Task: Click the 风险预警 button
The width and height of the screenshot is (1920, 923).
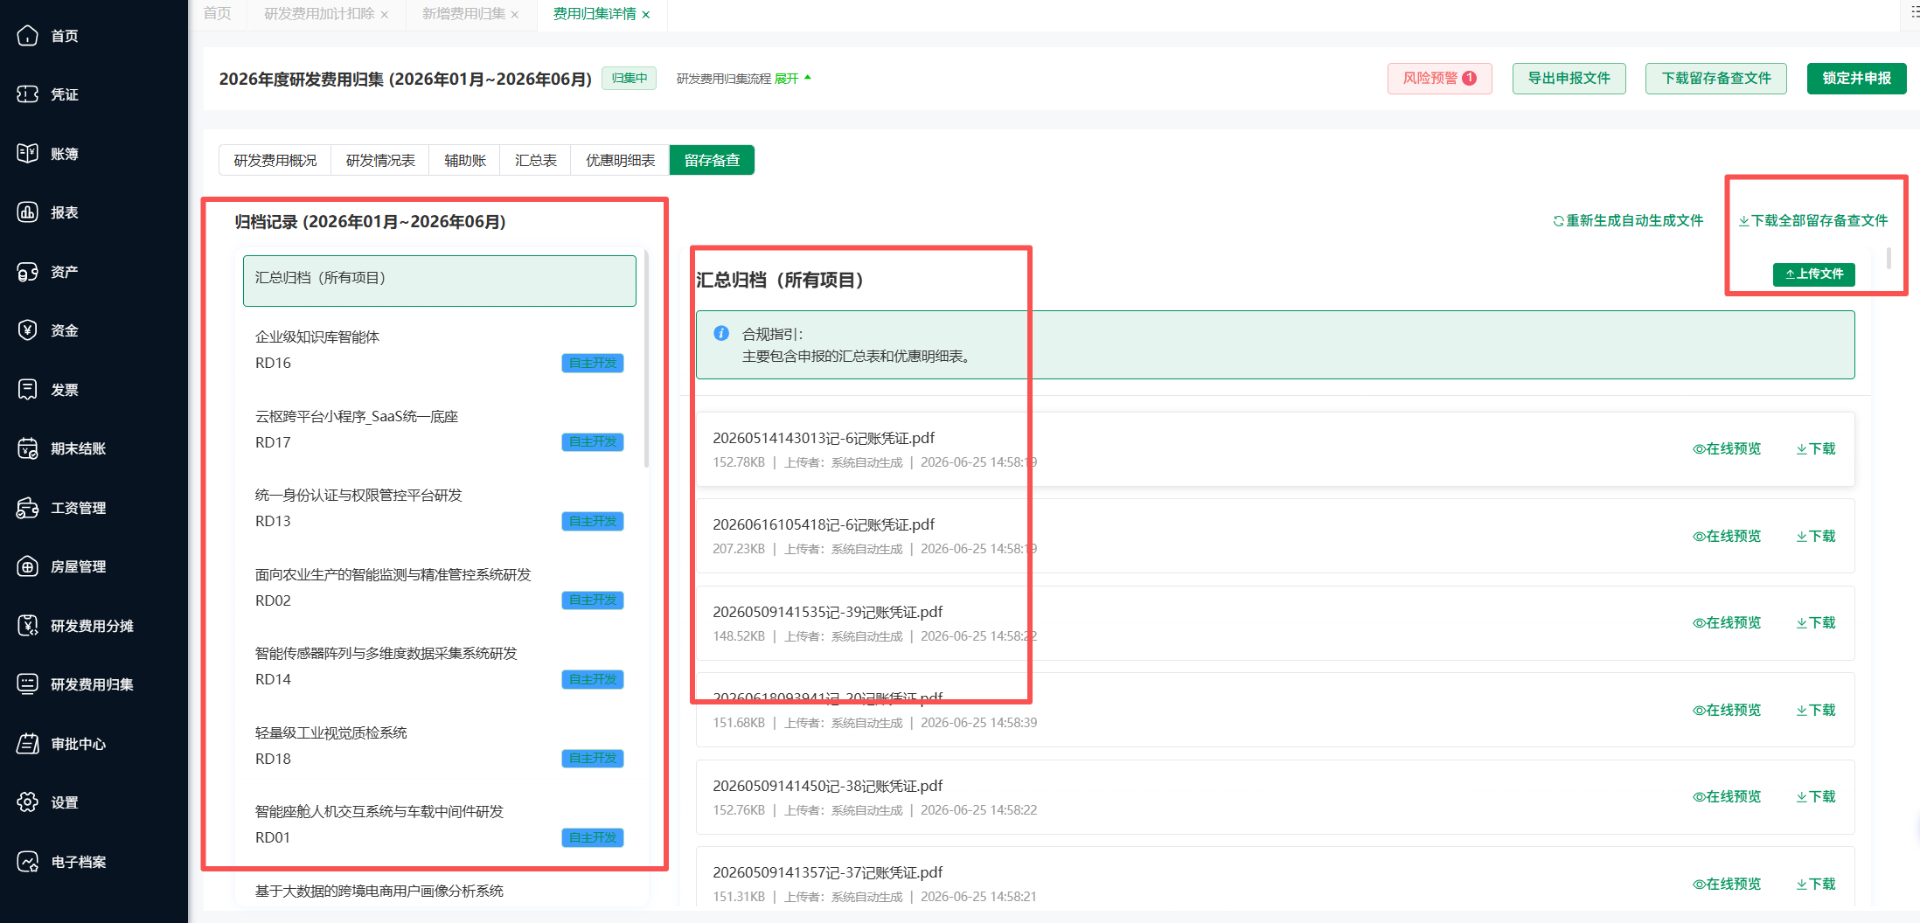Action: point(1439,78)
